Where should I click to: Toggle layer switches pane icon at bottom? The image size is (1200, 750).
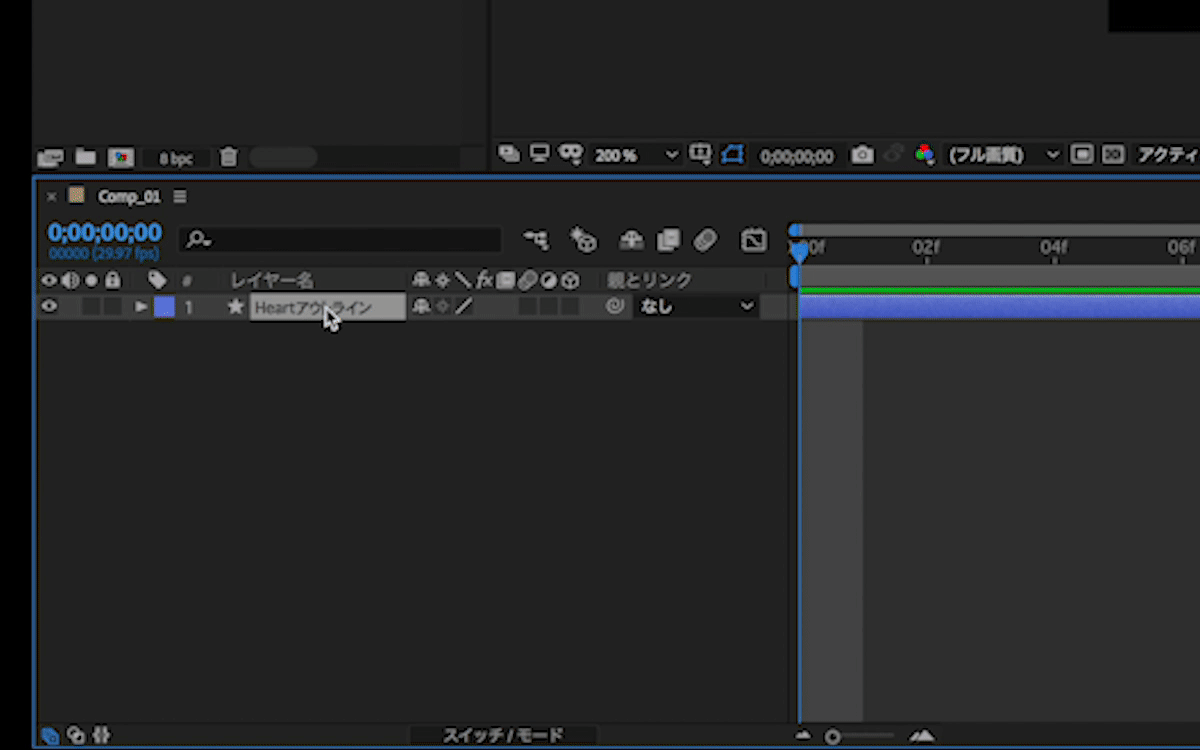click(49, 736)
